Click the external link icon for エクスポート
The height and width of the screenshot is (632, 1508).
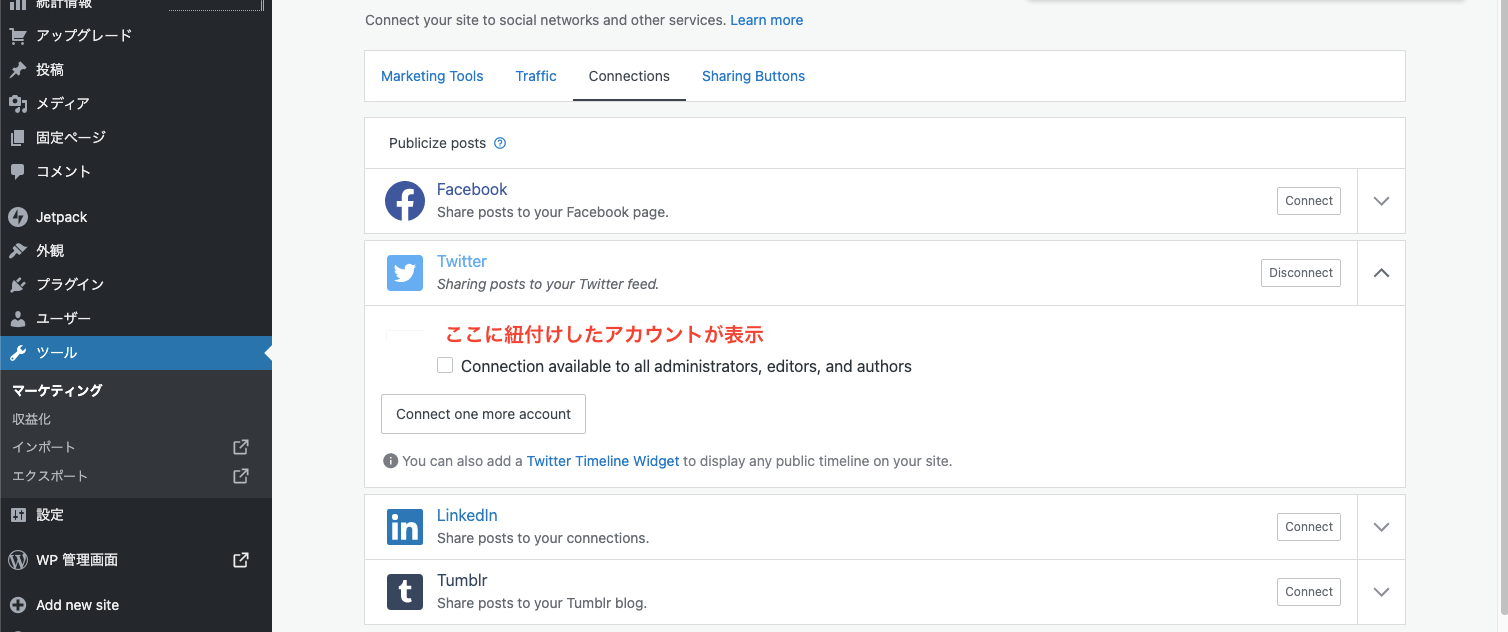click(x=241, y=476)
